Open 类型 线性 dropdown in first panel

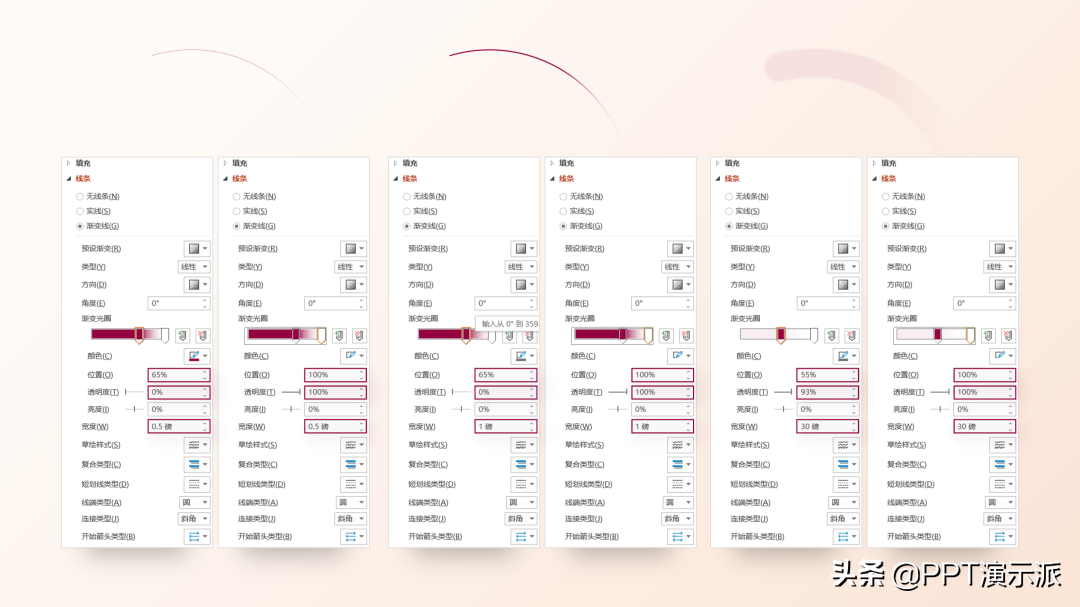pyautogui.click(x=194, y=267)
